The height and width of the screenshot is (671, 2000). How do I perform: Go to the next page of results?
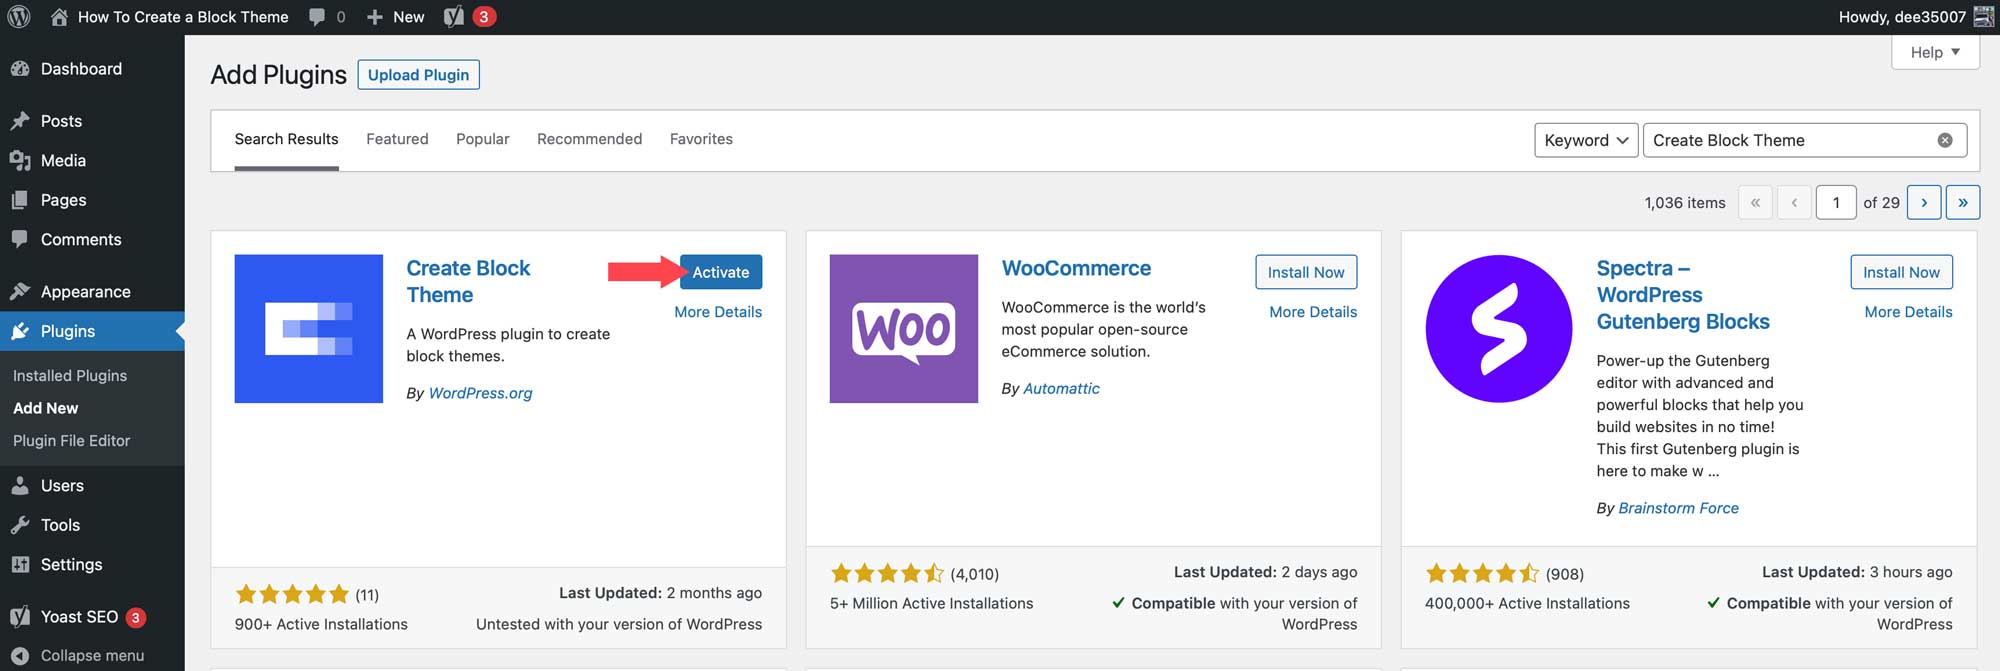coord(1923,202)
